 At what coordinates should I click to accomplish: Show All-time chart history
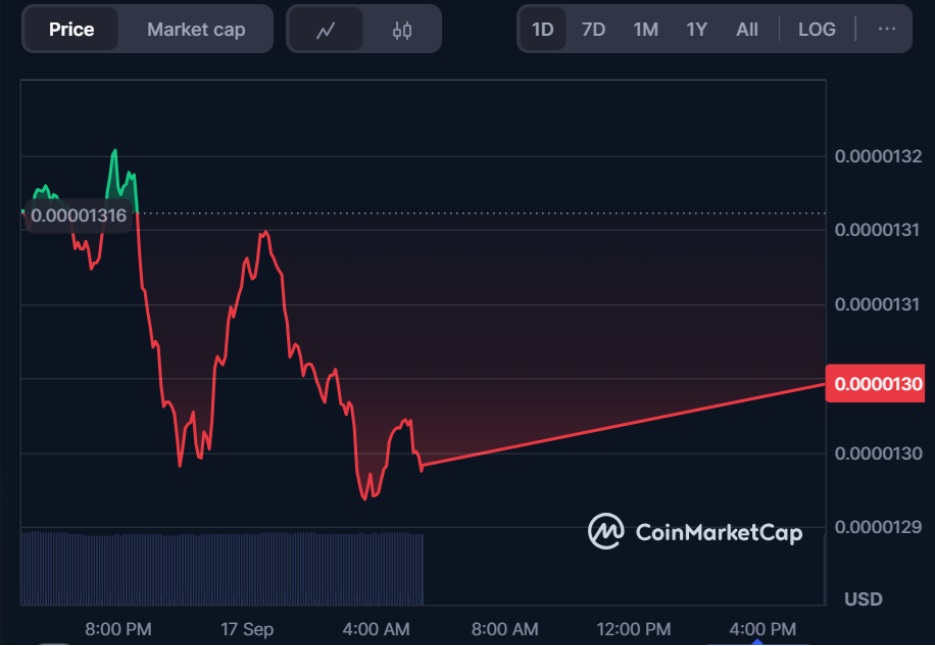pyautogui.click(x=746, y=29)
